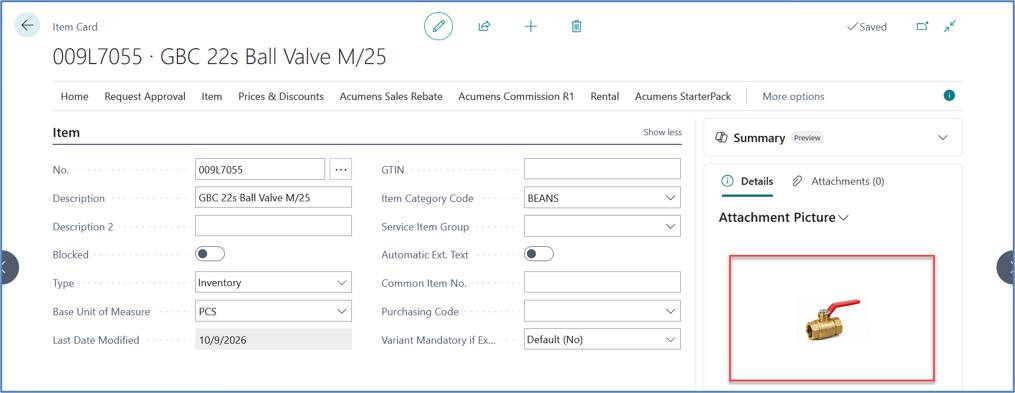The height and width of the screenshot is (393, 1015).
Task: Click Show less in Item section
Action: pos(662,131)
